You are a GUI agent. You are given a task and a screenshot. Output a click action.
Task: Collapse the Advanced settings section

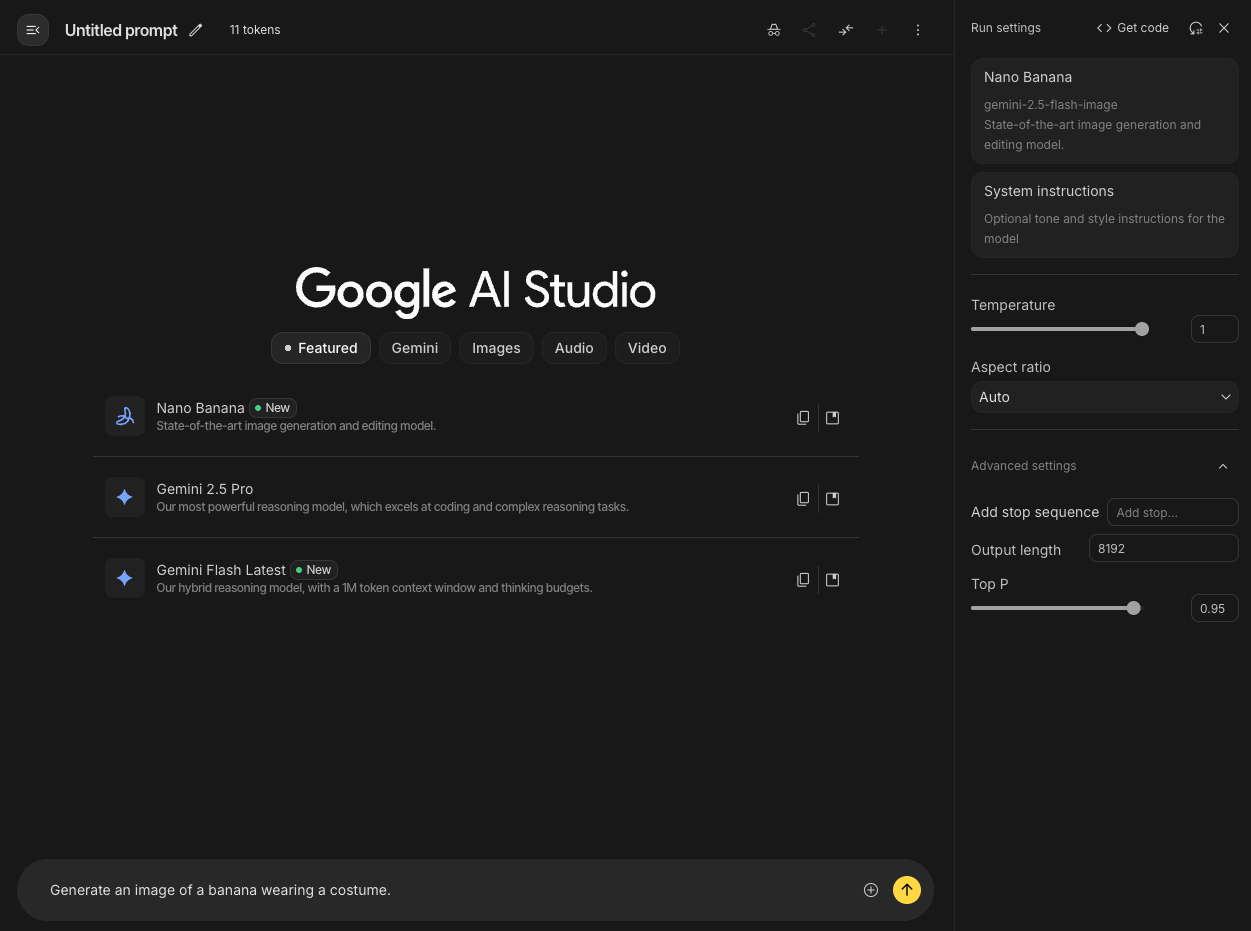tap(1222, 466)
